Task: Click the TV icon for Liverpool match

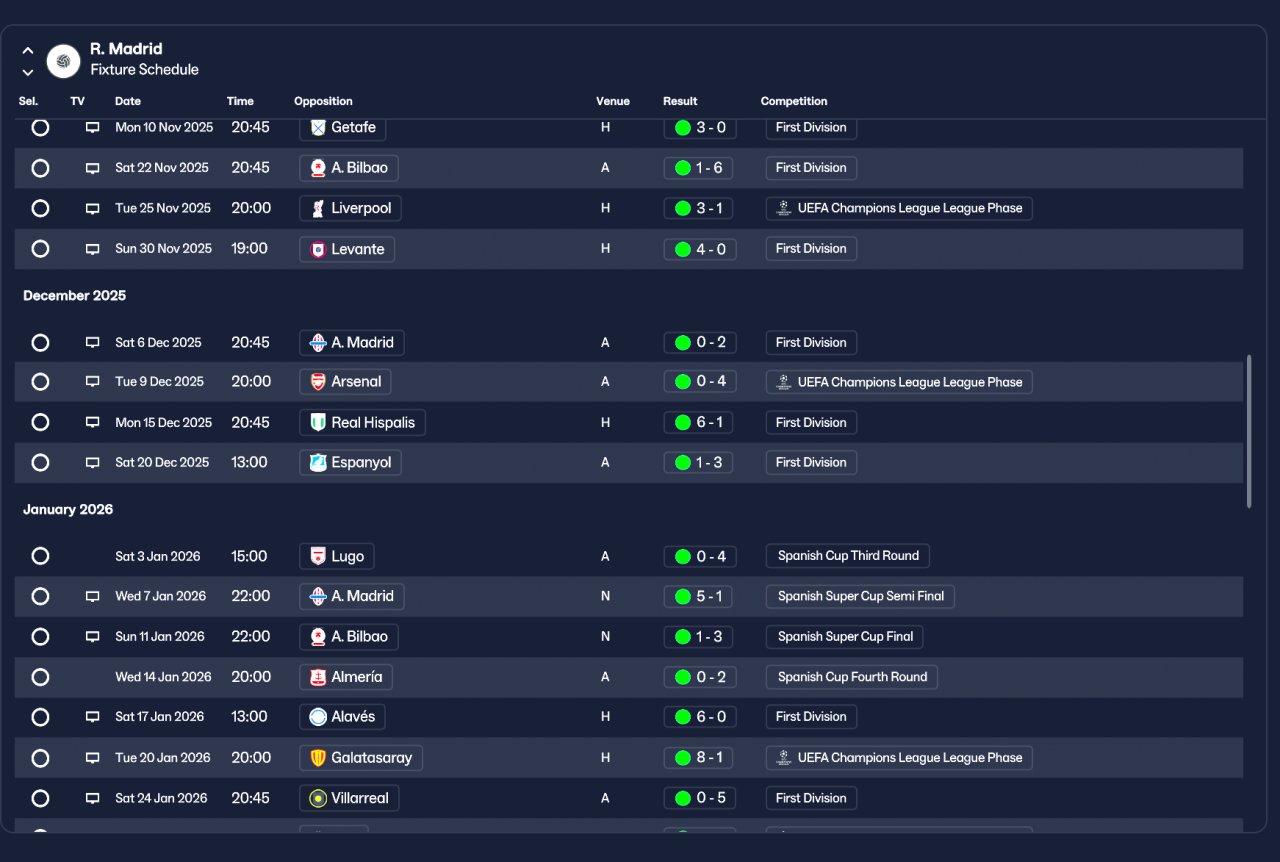Action: [x=92, y=209]
